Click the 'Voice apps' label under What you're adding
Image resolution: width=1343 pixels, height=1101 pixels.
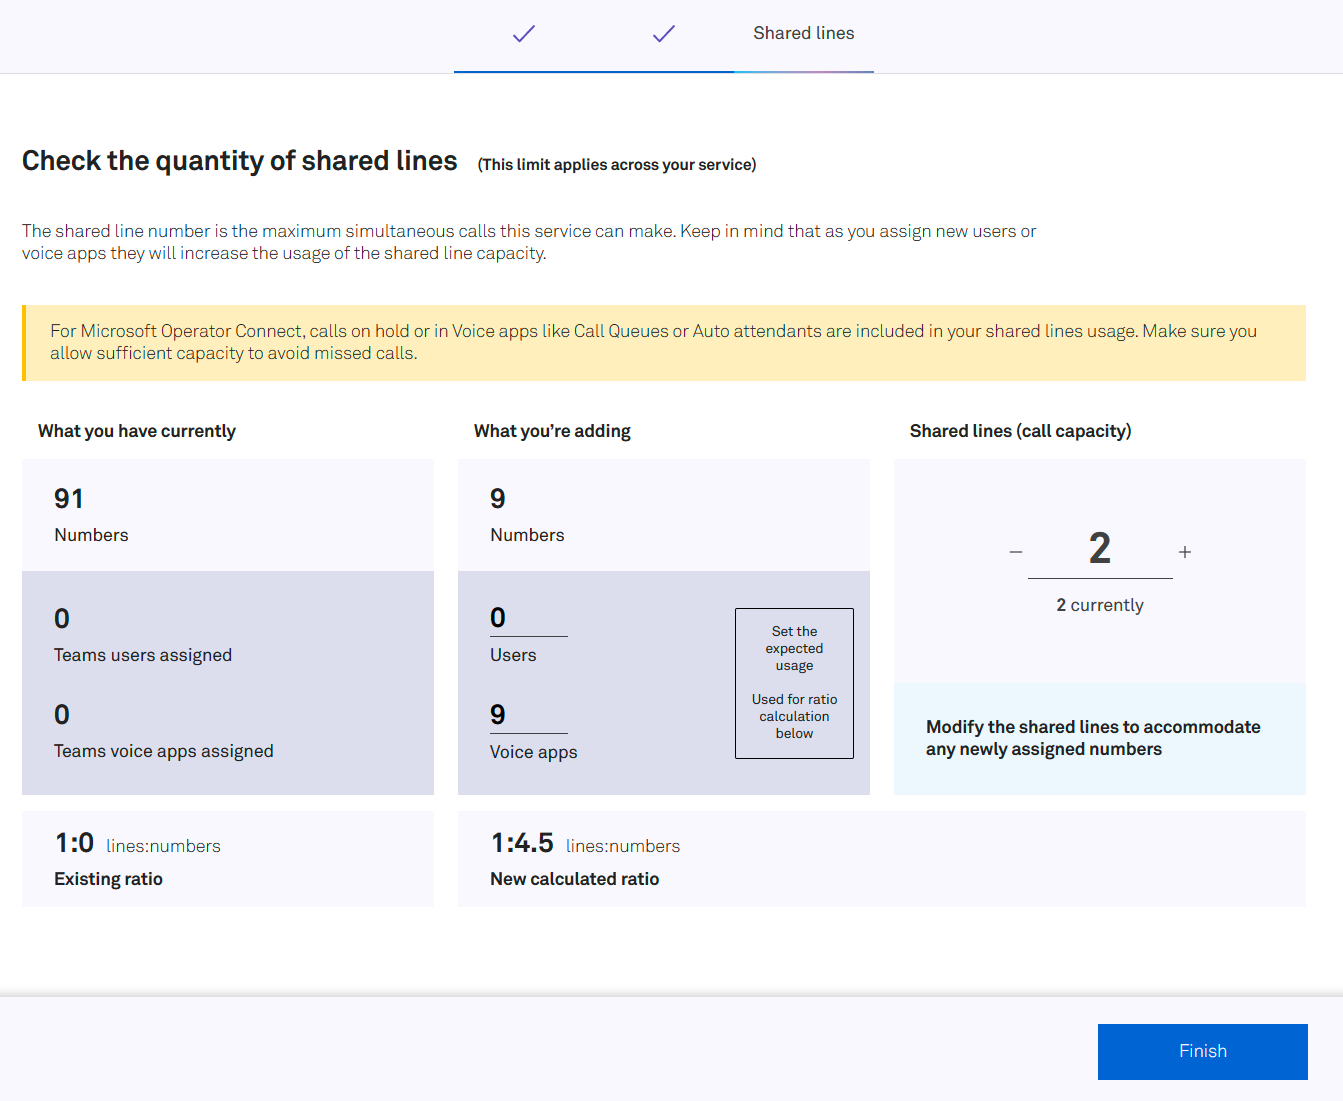tap(534, 752)
